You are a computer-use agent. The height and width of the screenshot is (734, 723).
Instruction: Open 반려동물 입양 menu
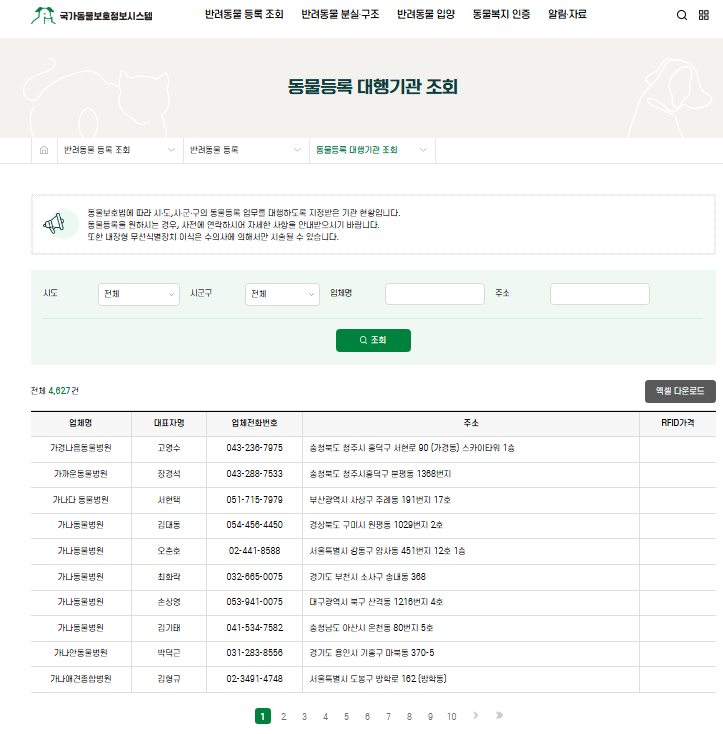(426, 15)
